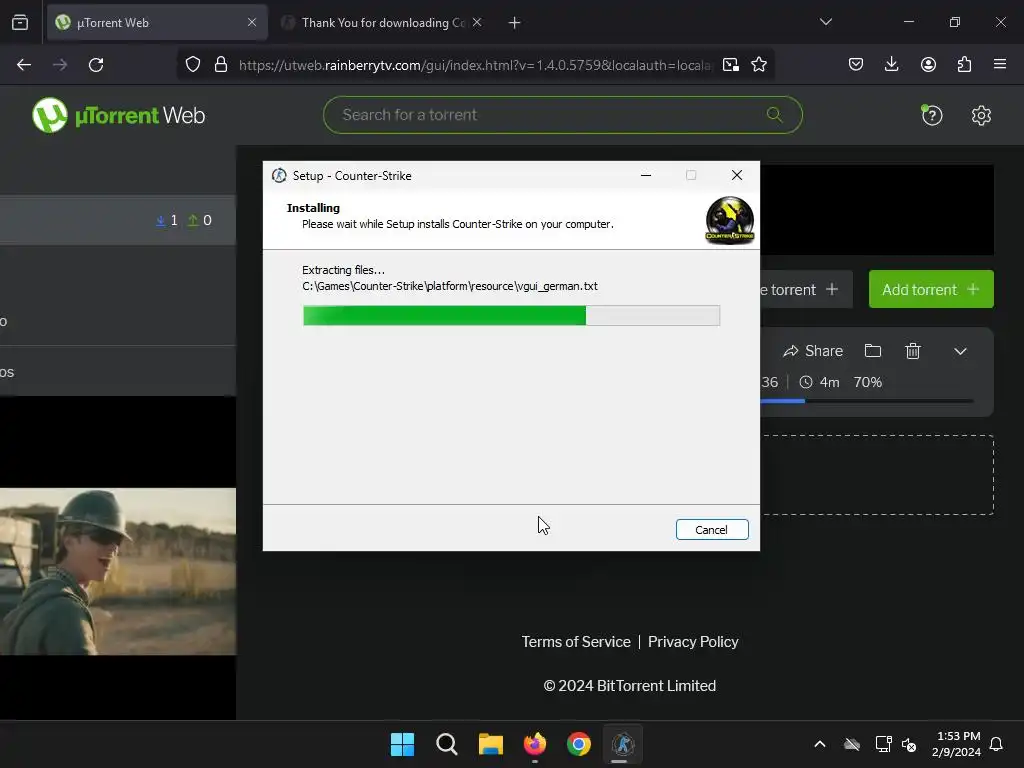This screenshot has width=1024, height=768.
Task: Switch to Thank You for downloading tab
Action: tap(382, 23)
